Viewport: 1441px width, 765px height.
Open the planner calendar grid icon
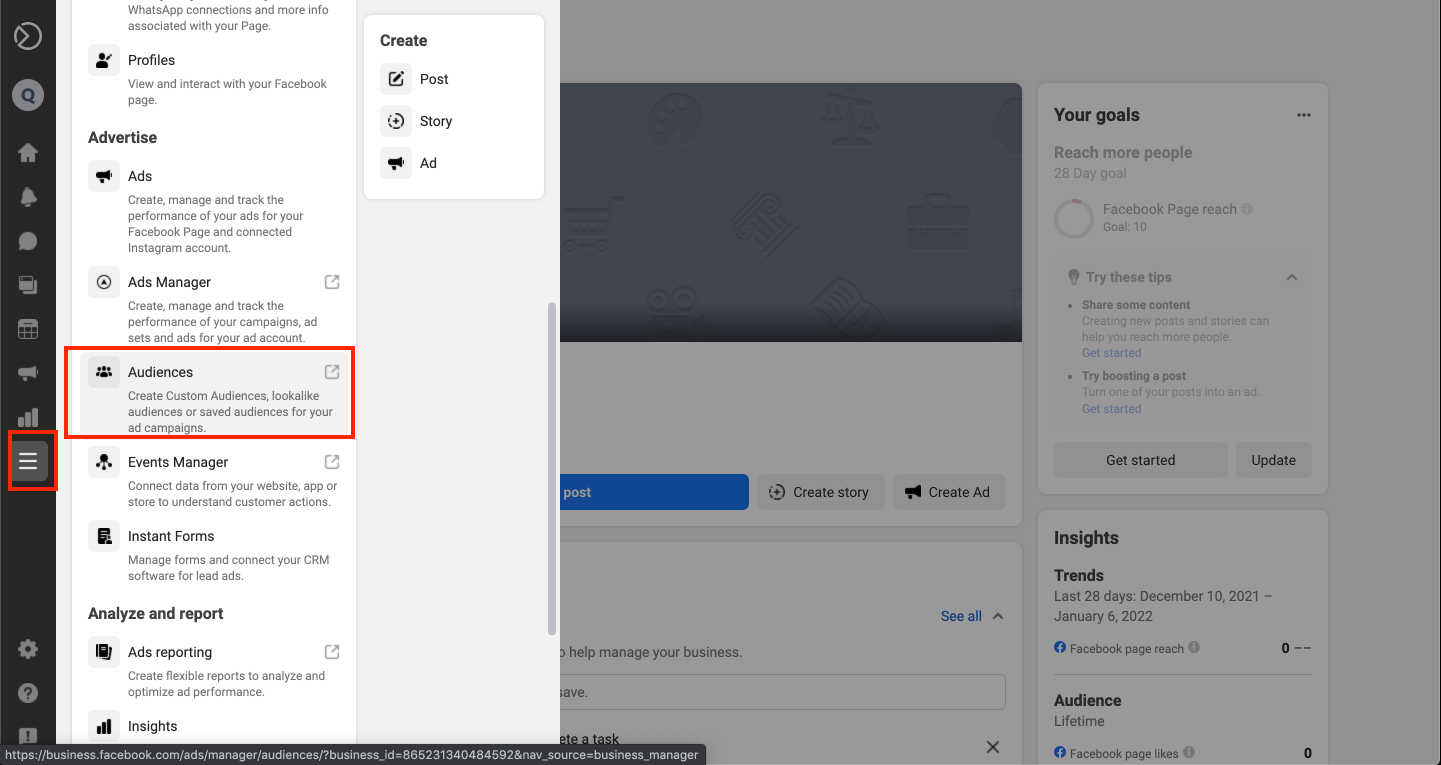pyautogui.click(x=28, y=329)
